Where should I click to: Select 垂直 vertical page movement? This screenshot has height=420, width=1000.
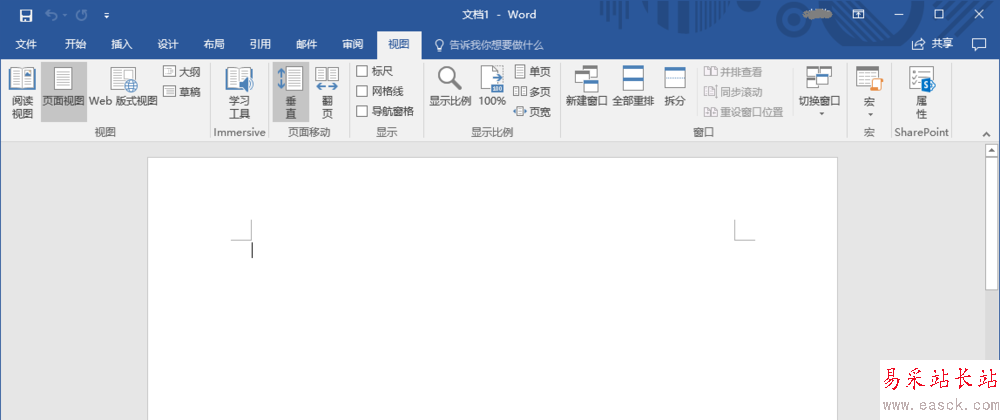[291, 93]
